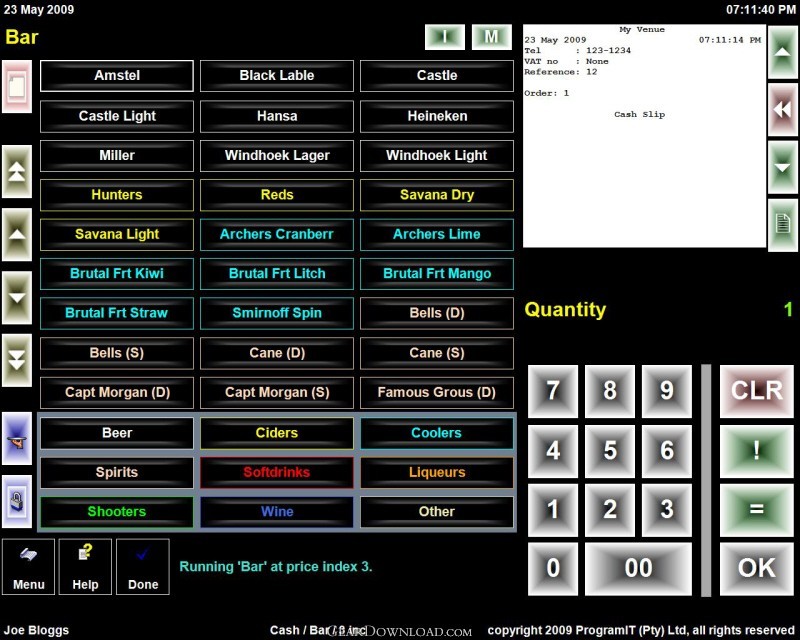Click the document icon beside the receipt
The height and width of the screenshot is (640, 800).
click(783, 225)
